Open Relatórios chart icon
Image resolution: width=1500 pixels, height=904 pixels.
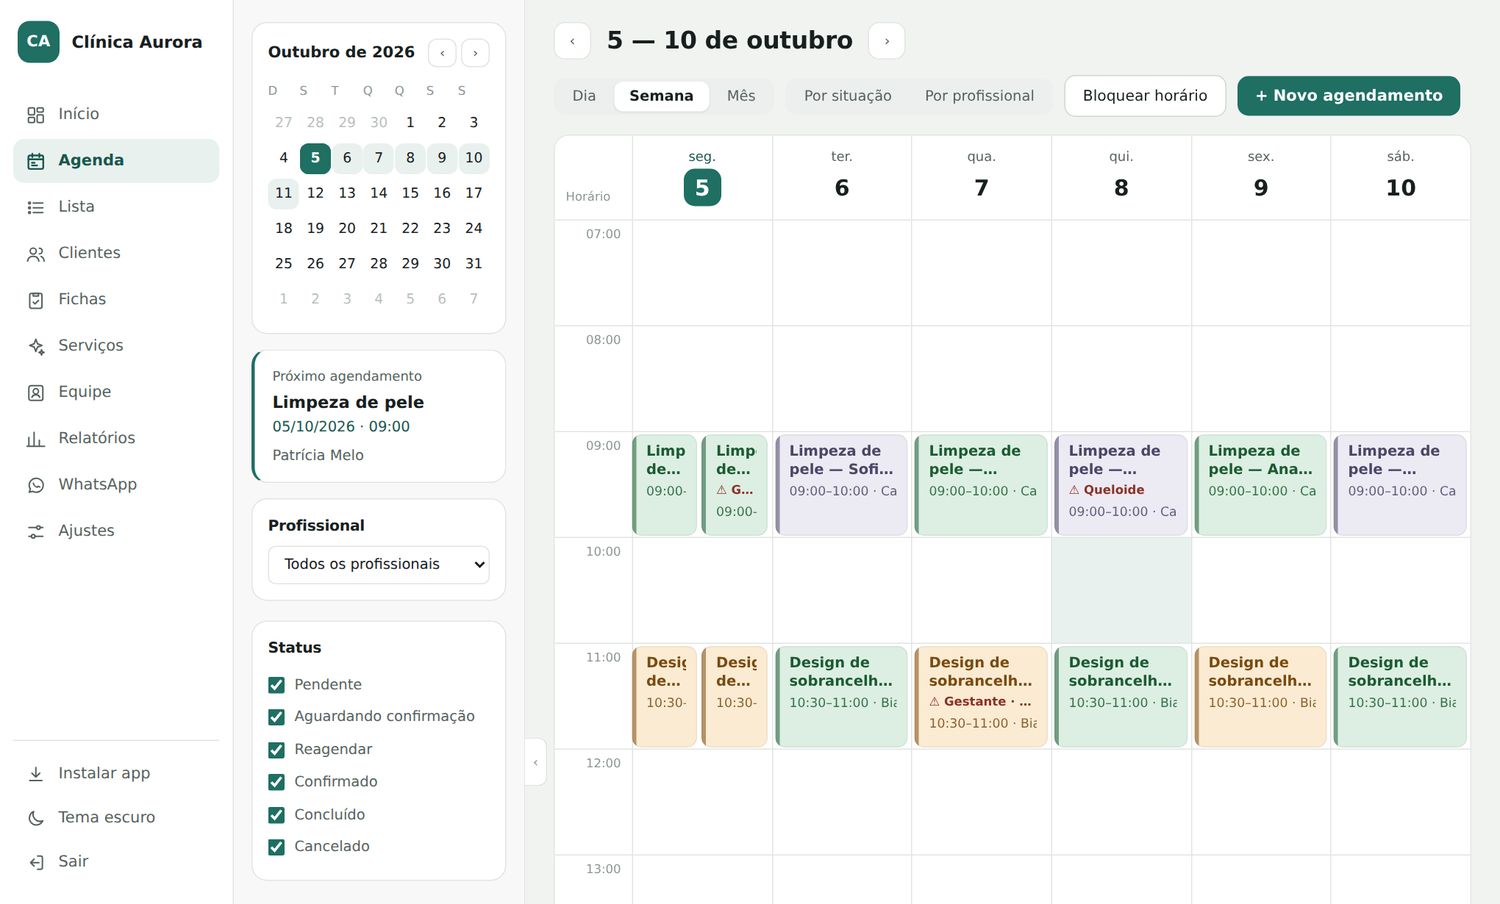[36, 439]
